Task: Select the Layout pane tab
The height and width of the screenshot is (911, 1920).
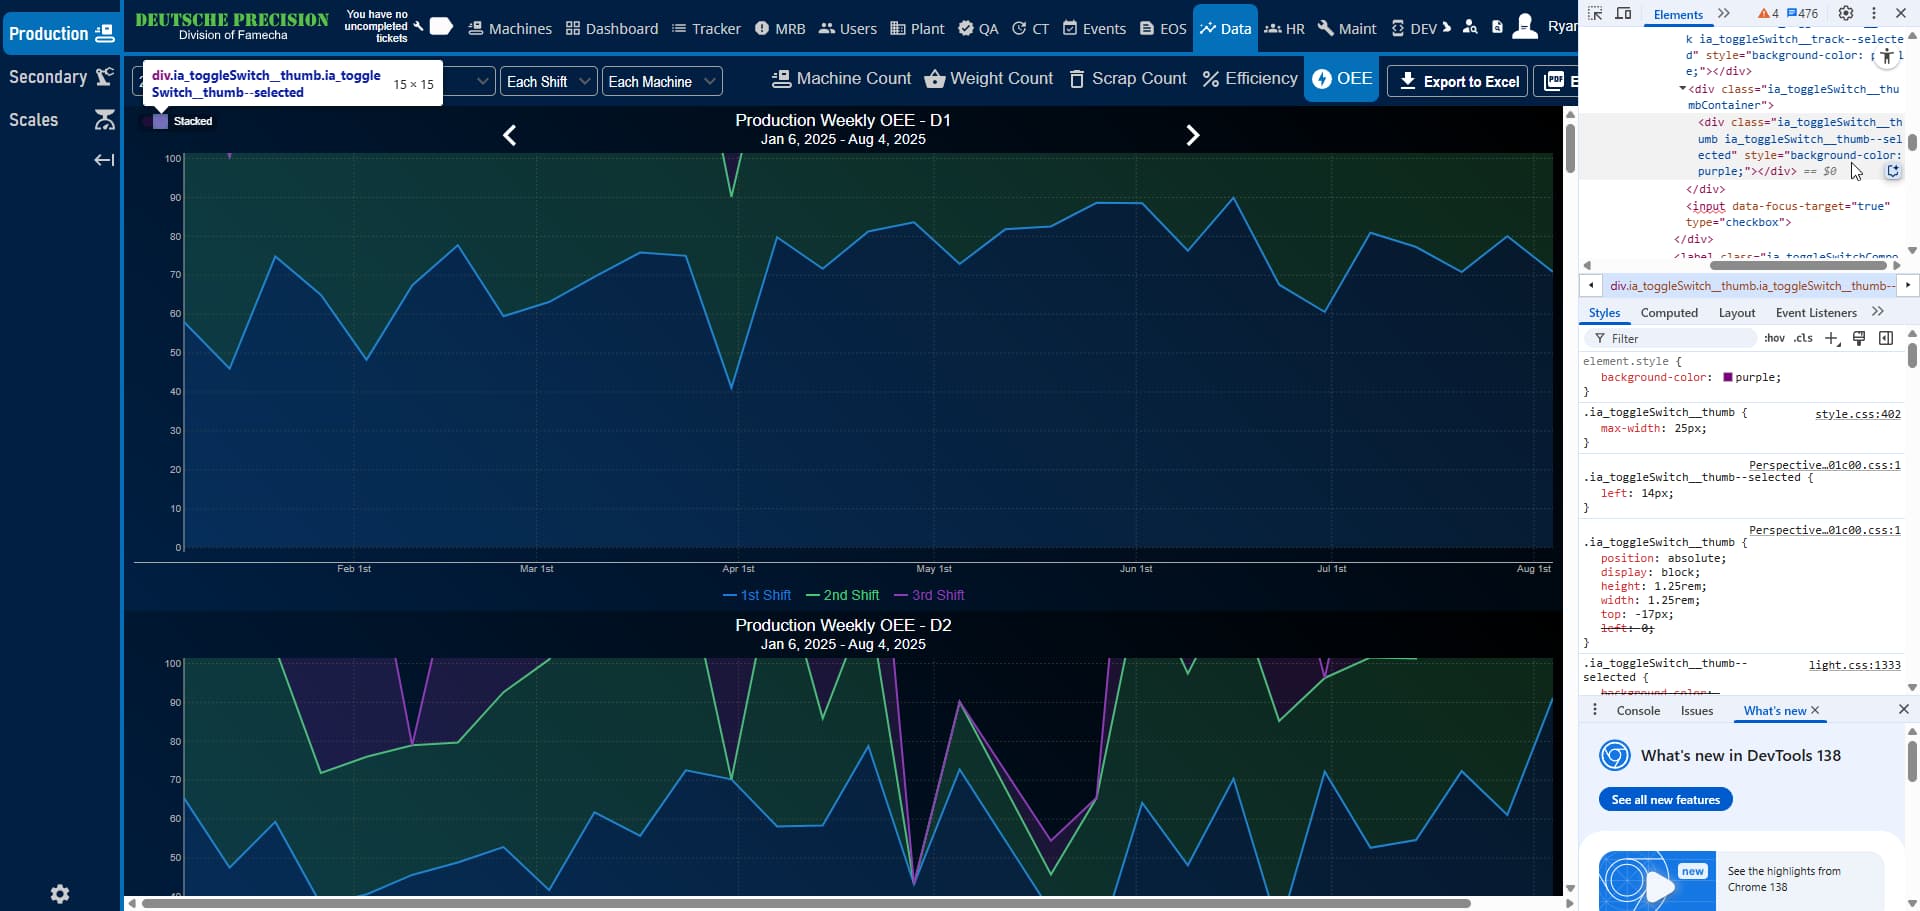Action: tap(1737, 313)
